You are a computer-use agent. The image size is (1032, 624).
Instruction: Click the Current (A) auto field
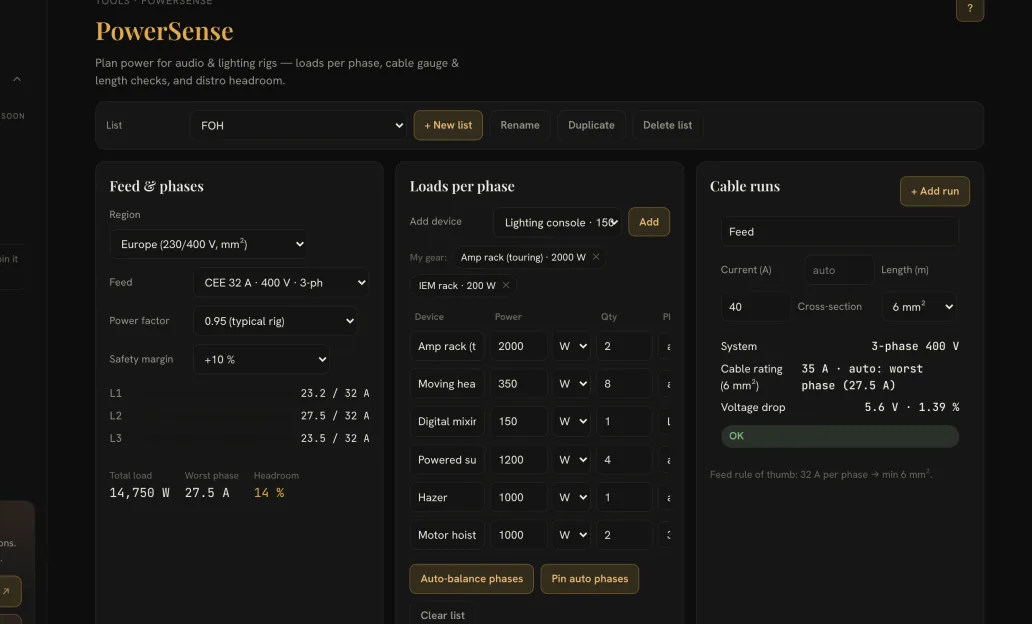839,270
